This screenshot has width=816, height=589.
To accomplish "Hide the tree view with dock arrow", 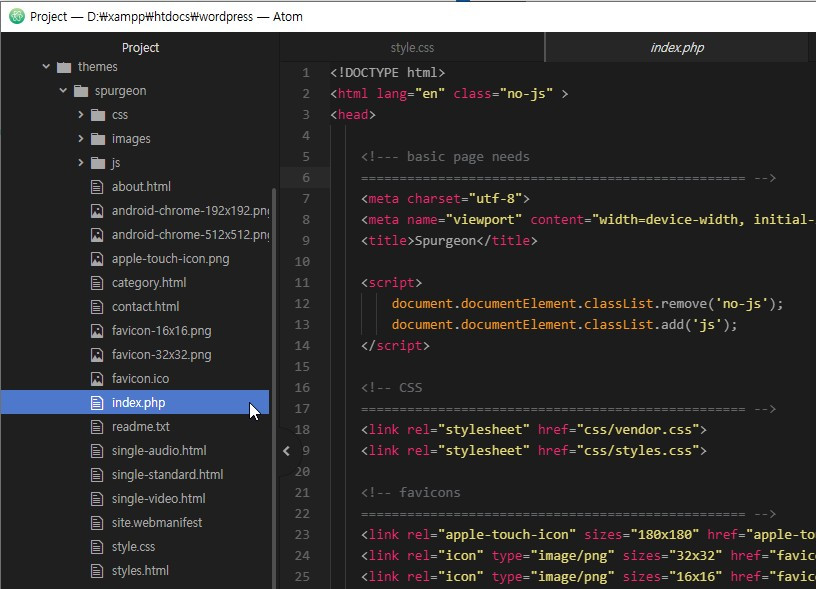I will [x=286, y=451].
